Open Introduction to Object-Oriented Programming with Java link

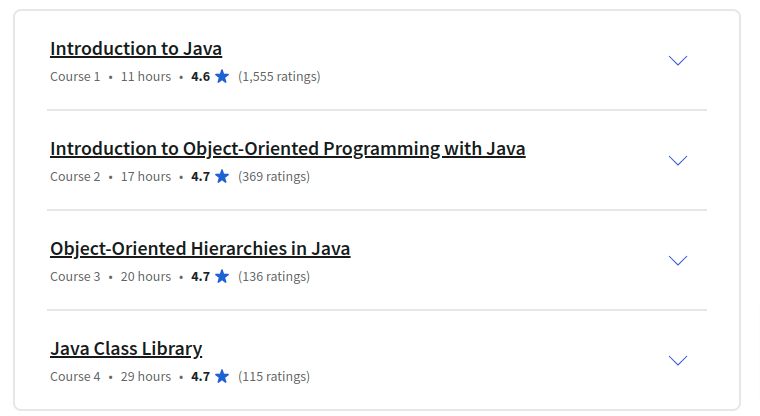pos(288,149)
